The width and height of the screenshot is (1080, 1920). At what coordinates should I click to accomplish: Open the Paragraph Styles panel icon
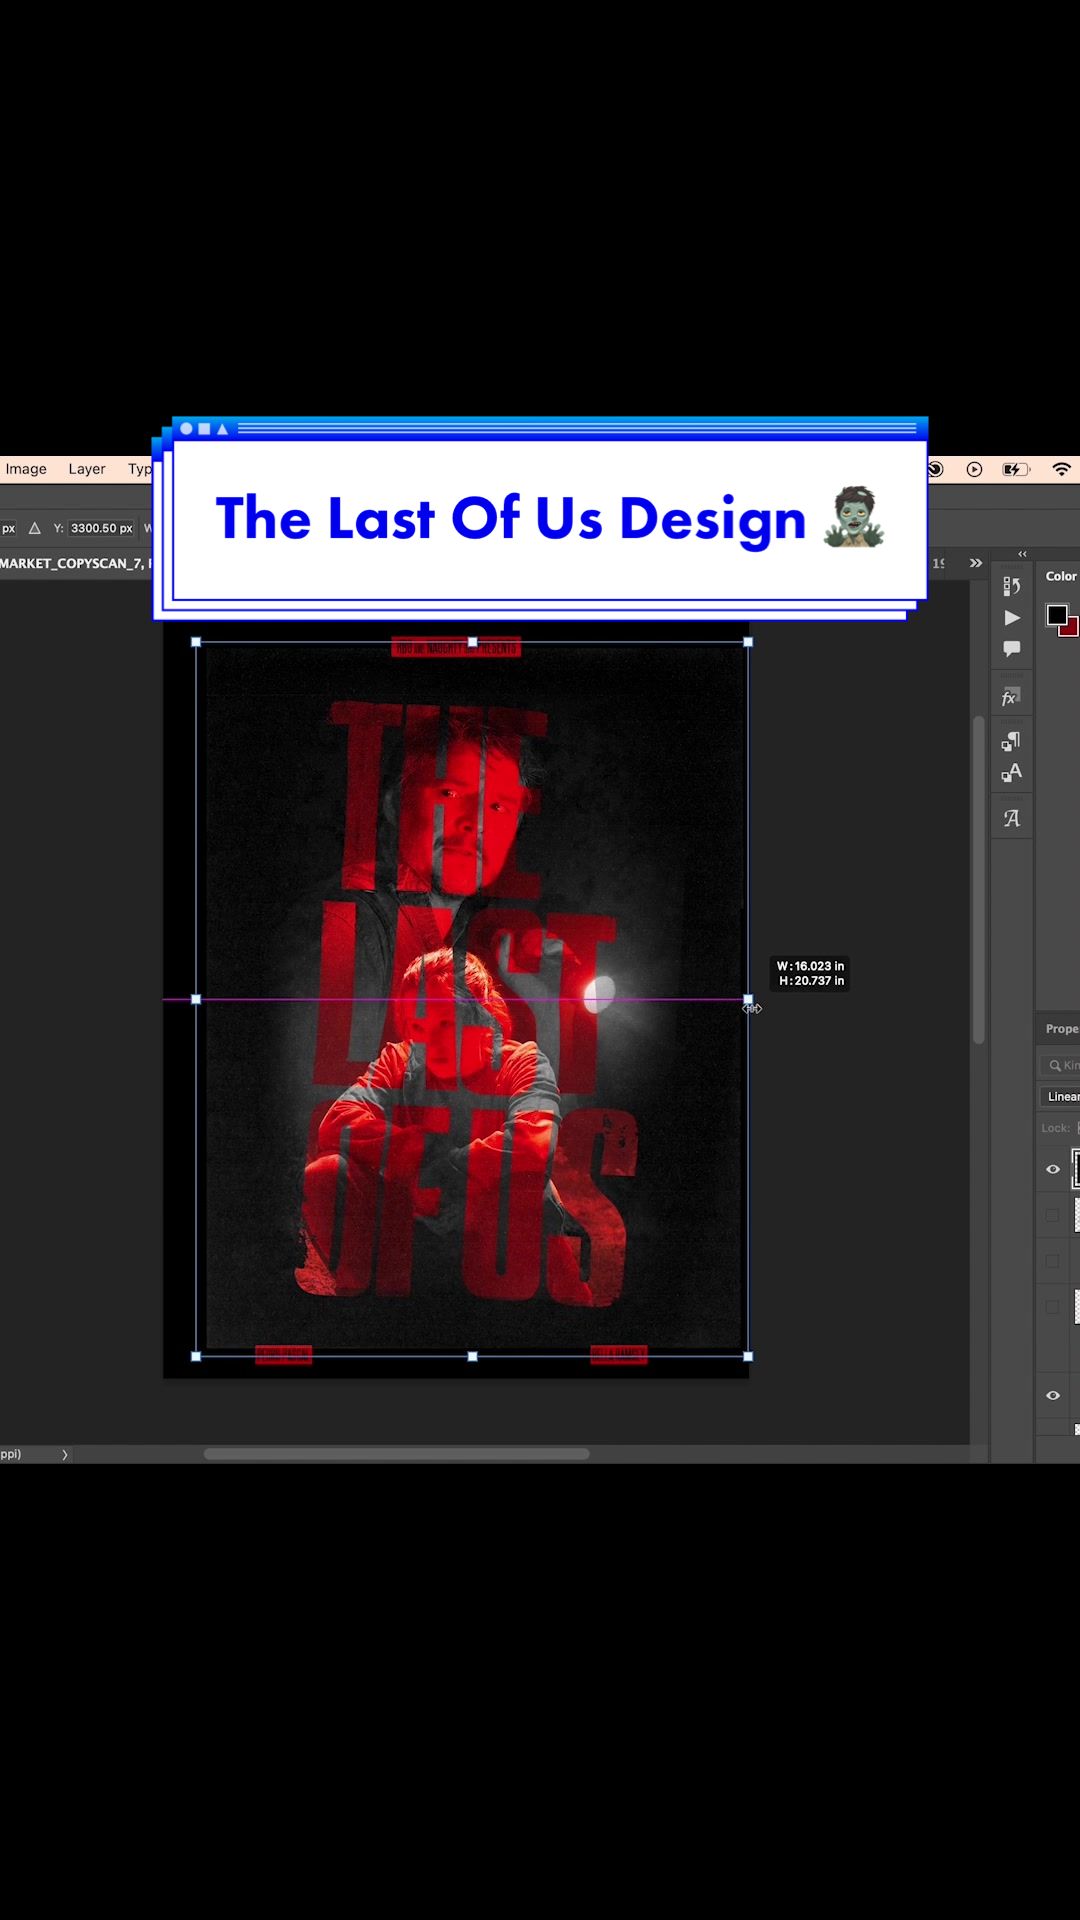[1011, 741]
